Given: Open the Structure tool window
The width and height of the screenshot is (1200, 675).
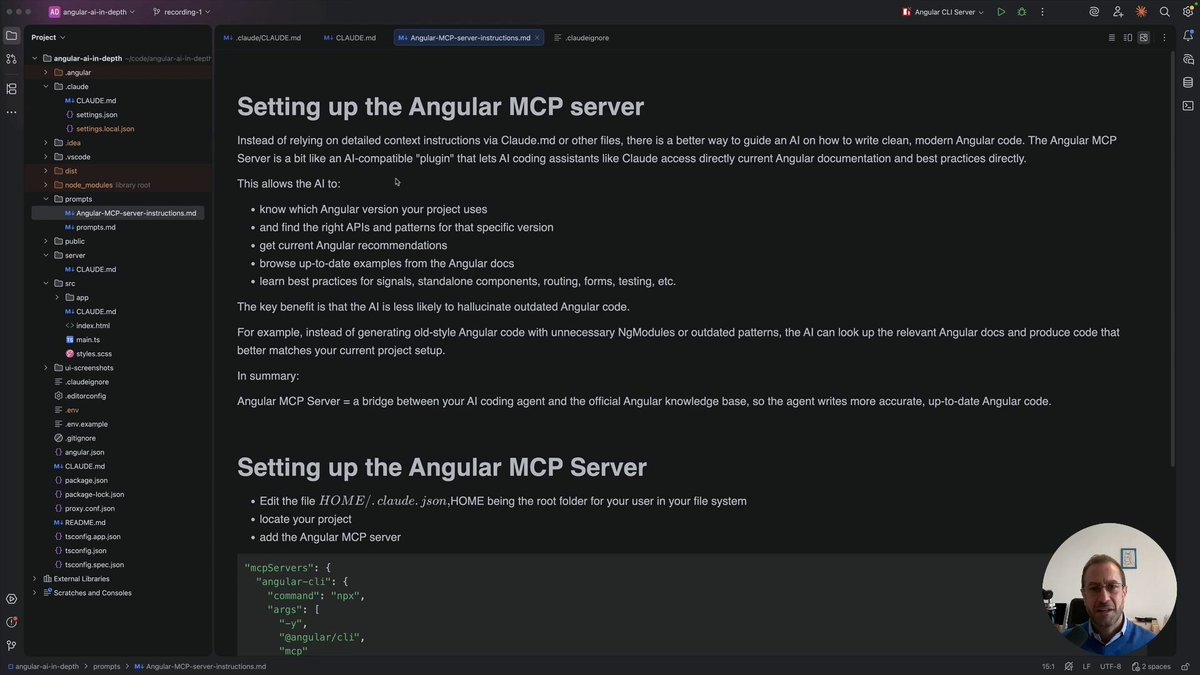Looking at the screenshot, I should click(x=11, y=88).
